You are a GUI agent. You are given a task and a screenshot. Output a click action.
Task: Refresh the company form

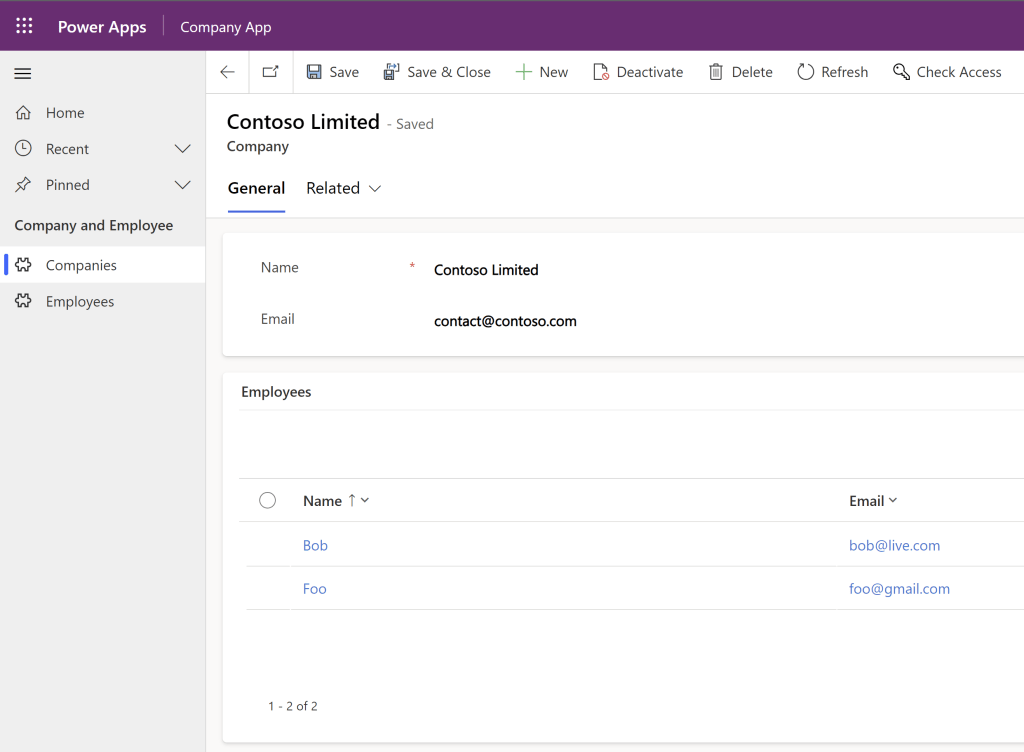tap(832, 72)
